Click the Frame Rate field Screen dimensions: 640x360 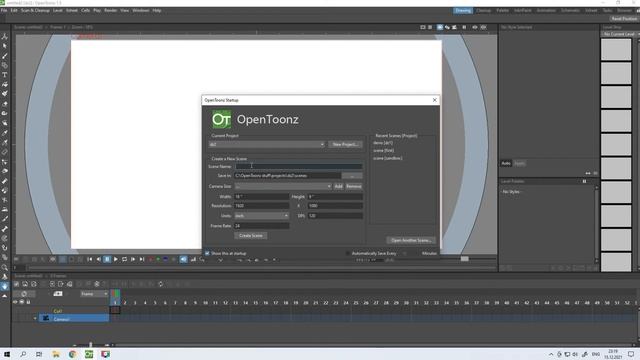pyautogui.click(x=262, y=226)
